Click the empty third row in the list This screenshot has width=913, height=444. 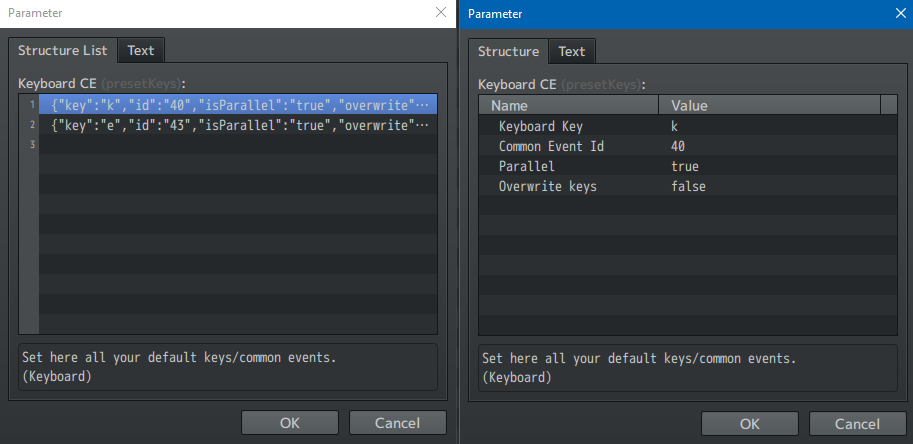tap(238, 145)
